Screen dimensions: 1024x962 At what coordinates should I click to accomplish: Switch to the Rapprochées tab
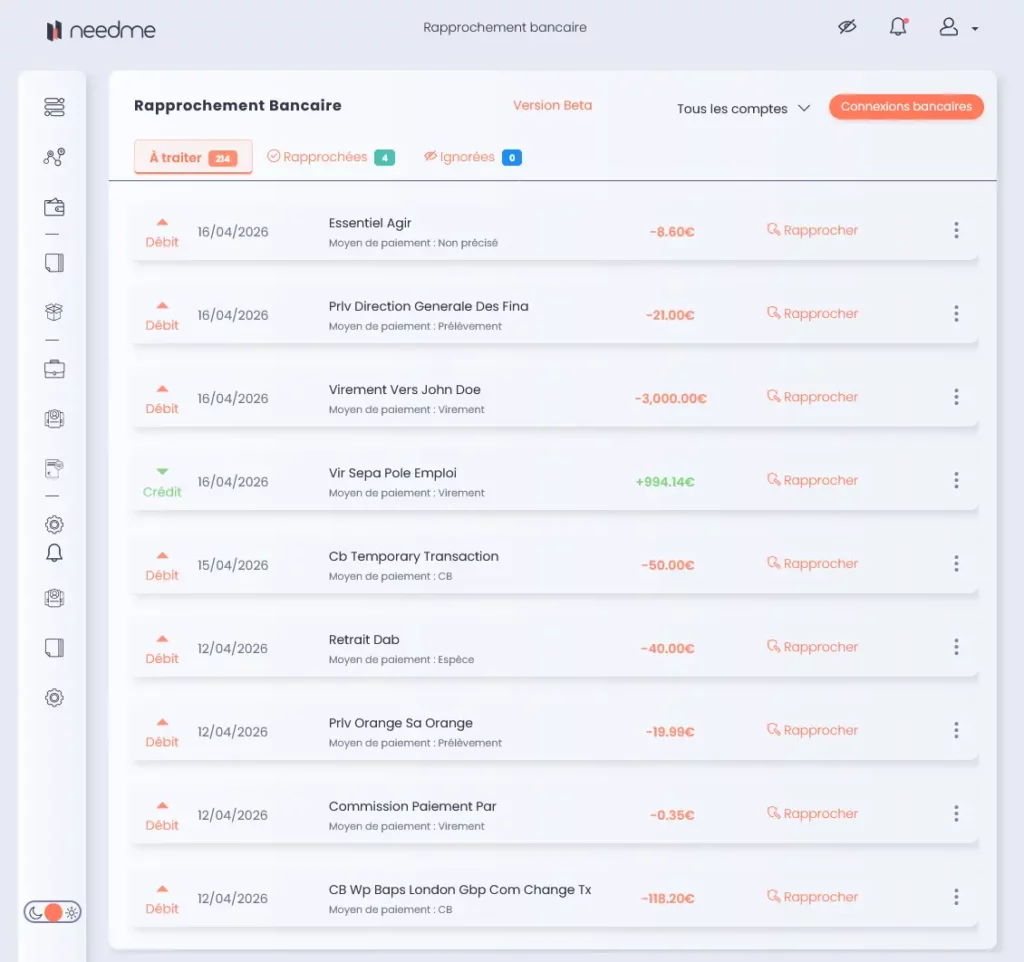[329, 157]
